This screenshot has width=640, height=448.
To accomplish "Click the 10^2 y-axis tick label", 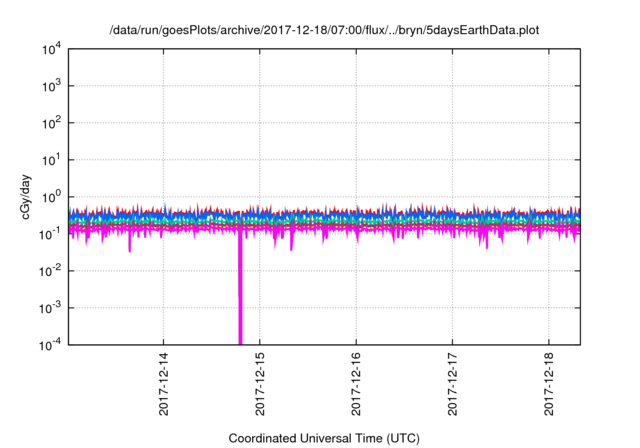I will click(51, 124).
